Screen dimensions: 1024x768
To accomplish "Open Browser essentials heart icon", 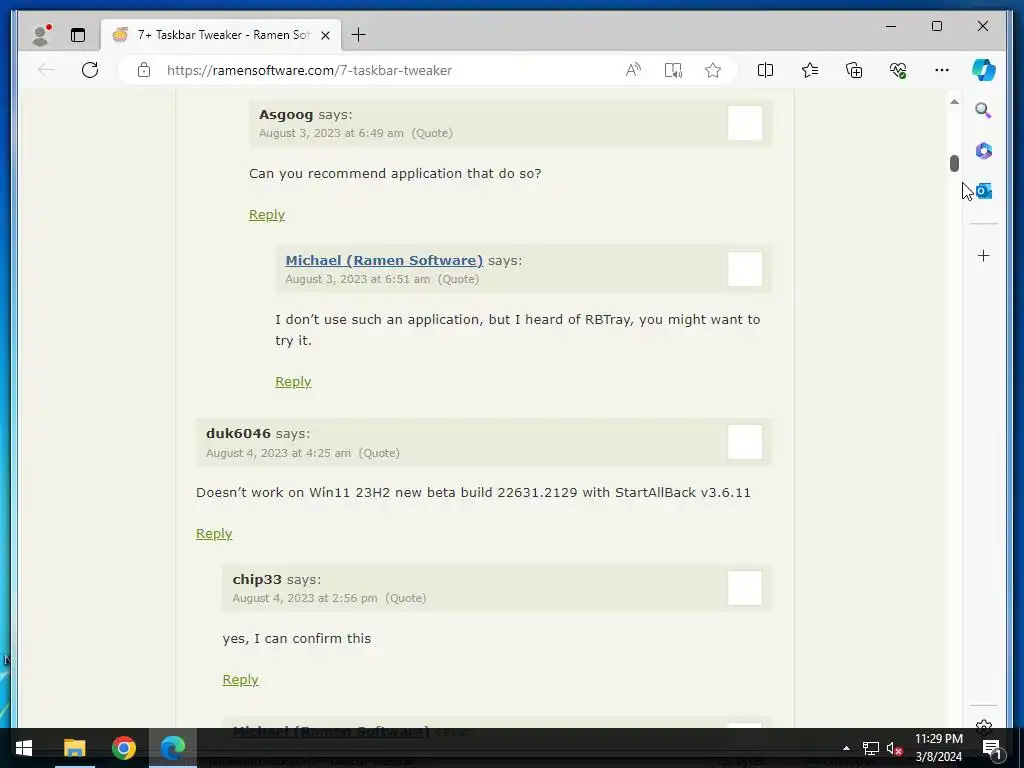I will point(898,70).
